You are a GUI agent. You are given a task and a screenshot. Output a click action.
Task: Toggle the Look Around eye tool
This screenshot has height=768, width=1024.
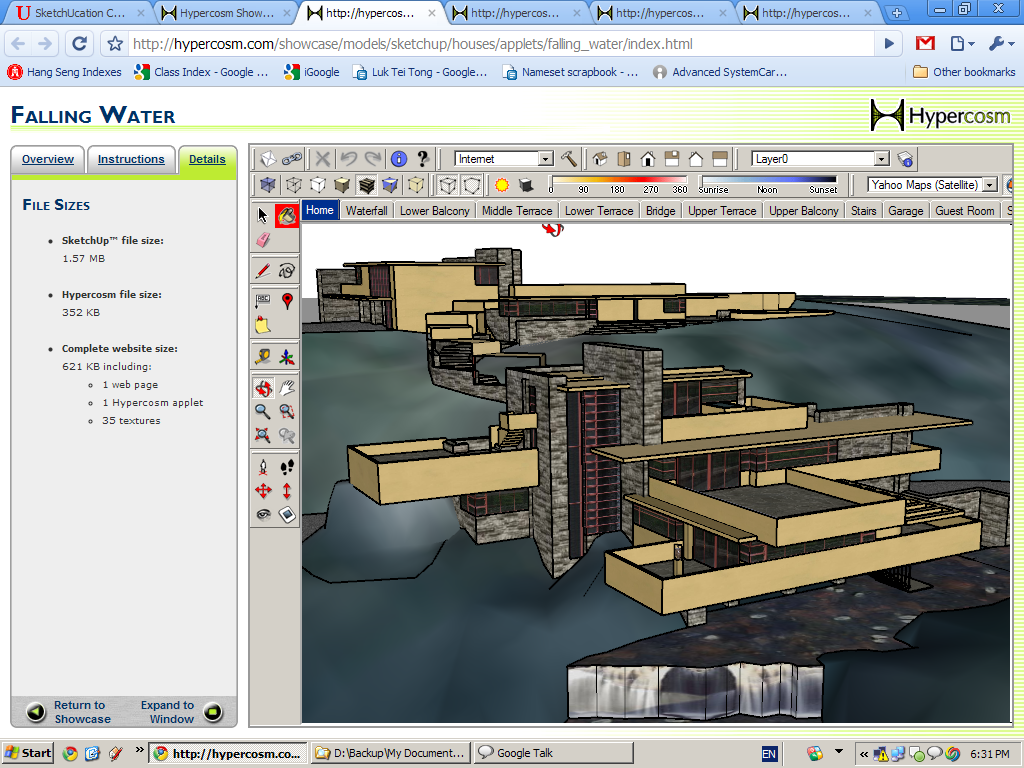pyautogui.click(x=263, y=515)
